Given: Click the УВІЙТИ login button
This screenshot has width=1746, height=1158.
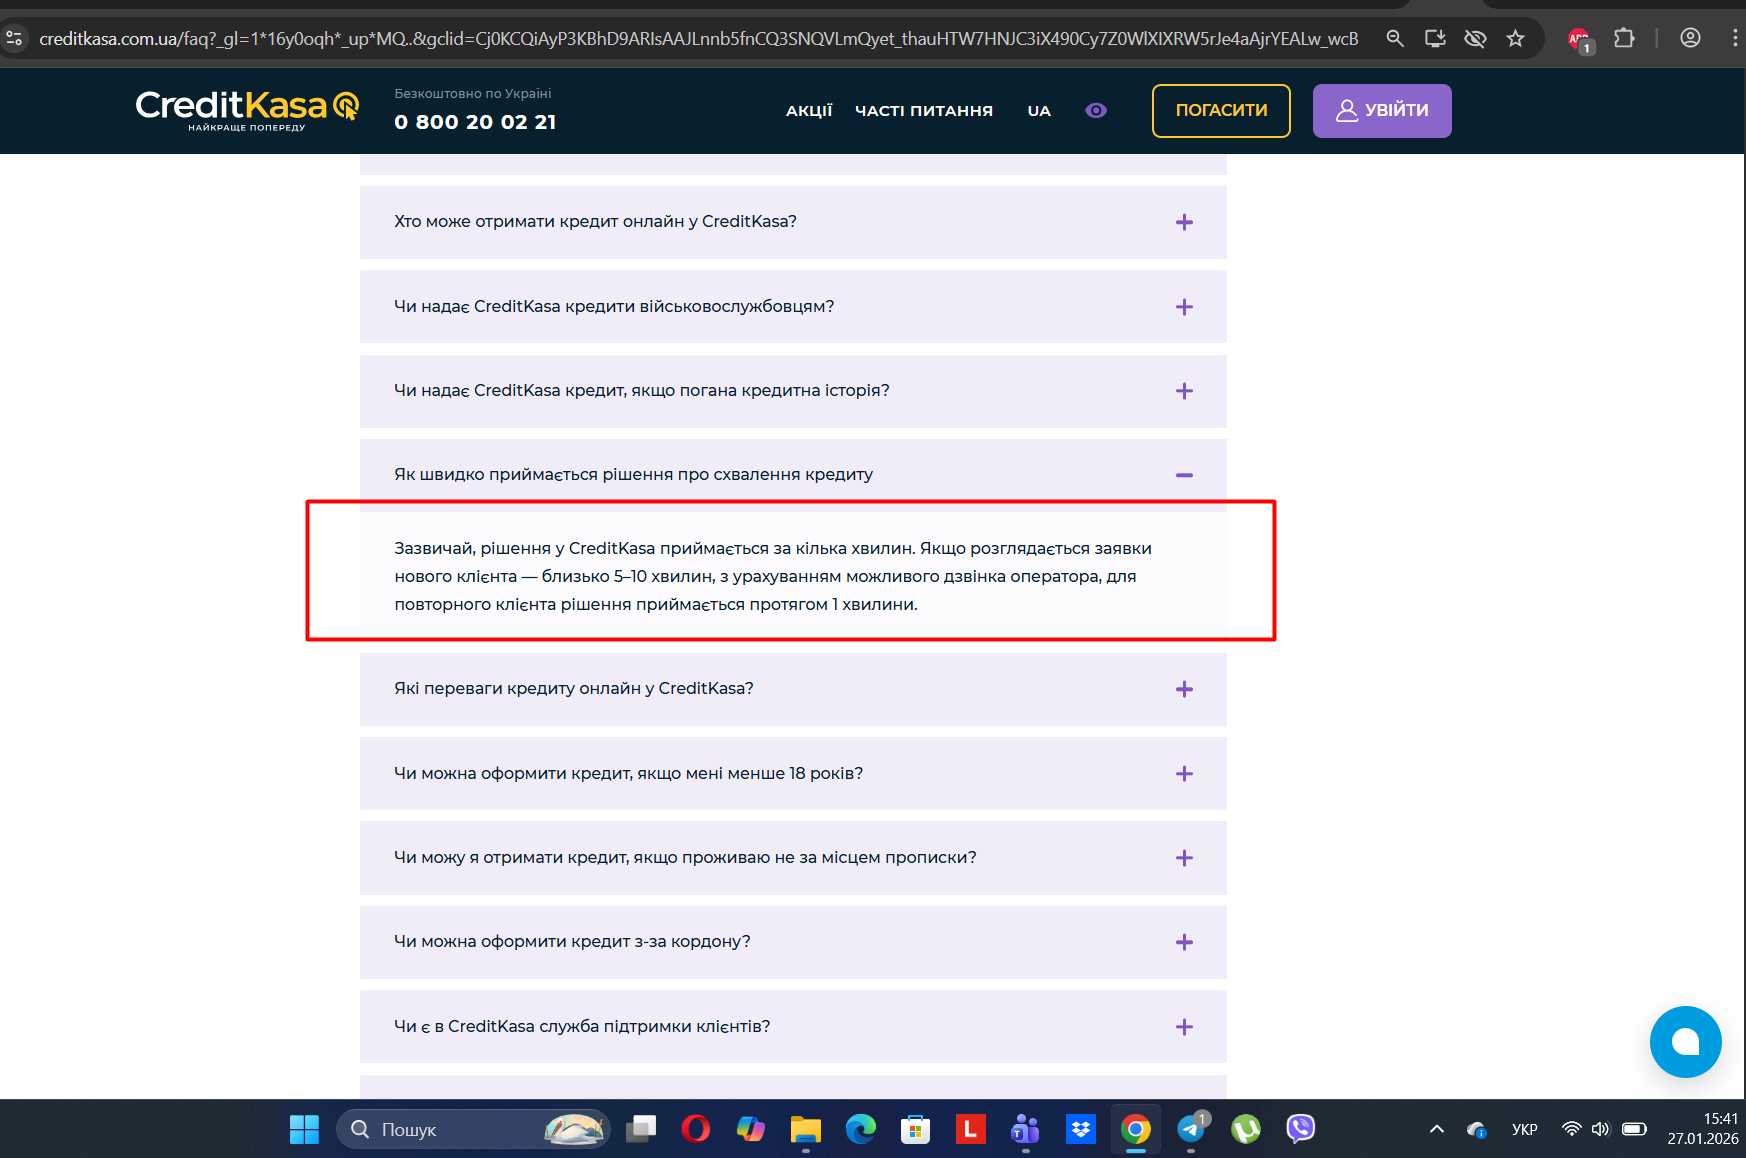Looking at the screenshot, I should click(x=1382, y=111).
